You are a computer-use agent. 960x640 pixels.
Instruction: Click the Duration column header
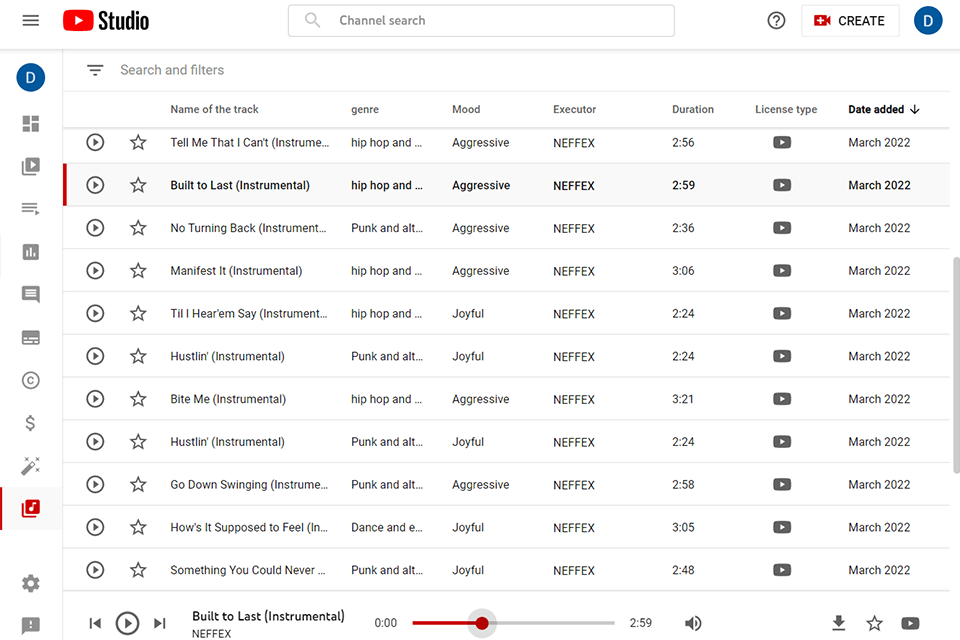click(692, 110)
